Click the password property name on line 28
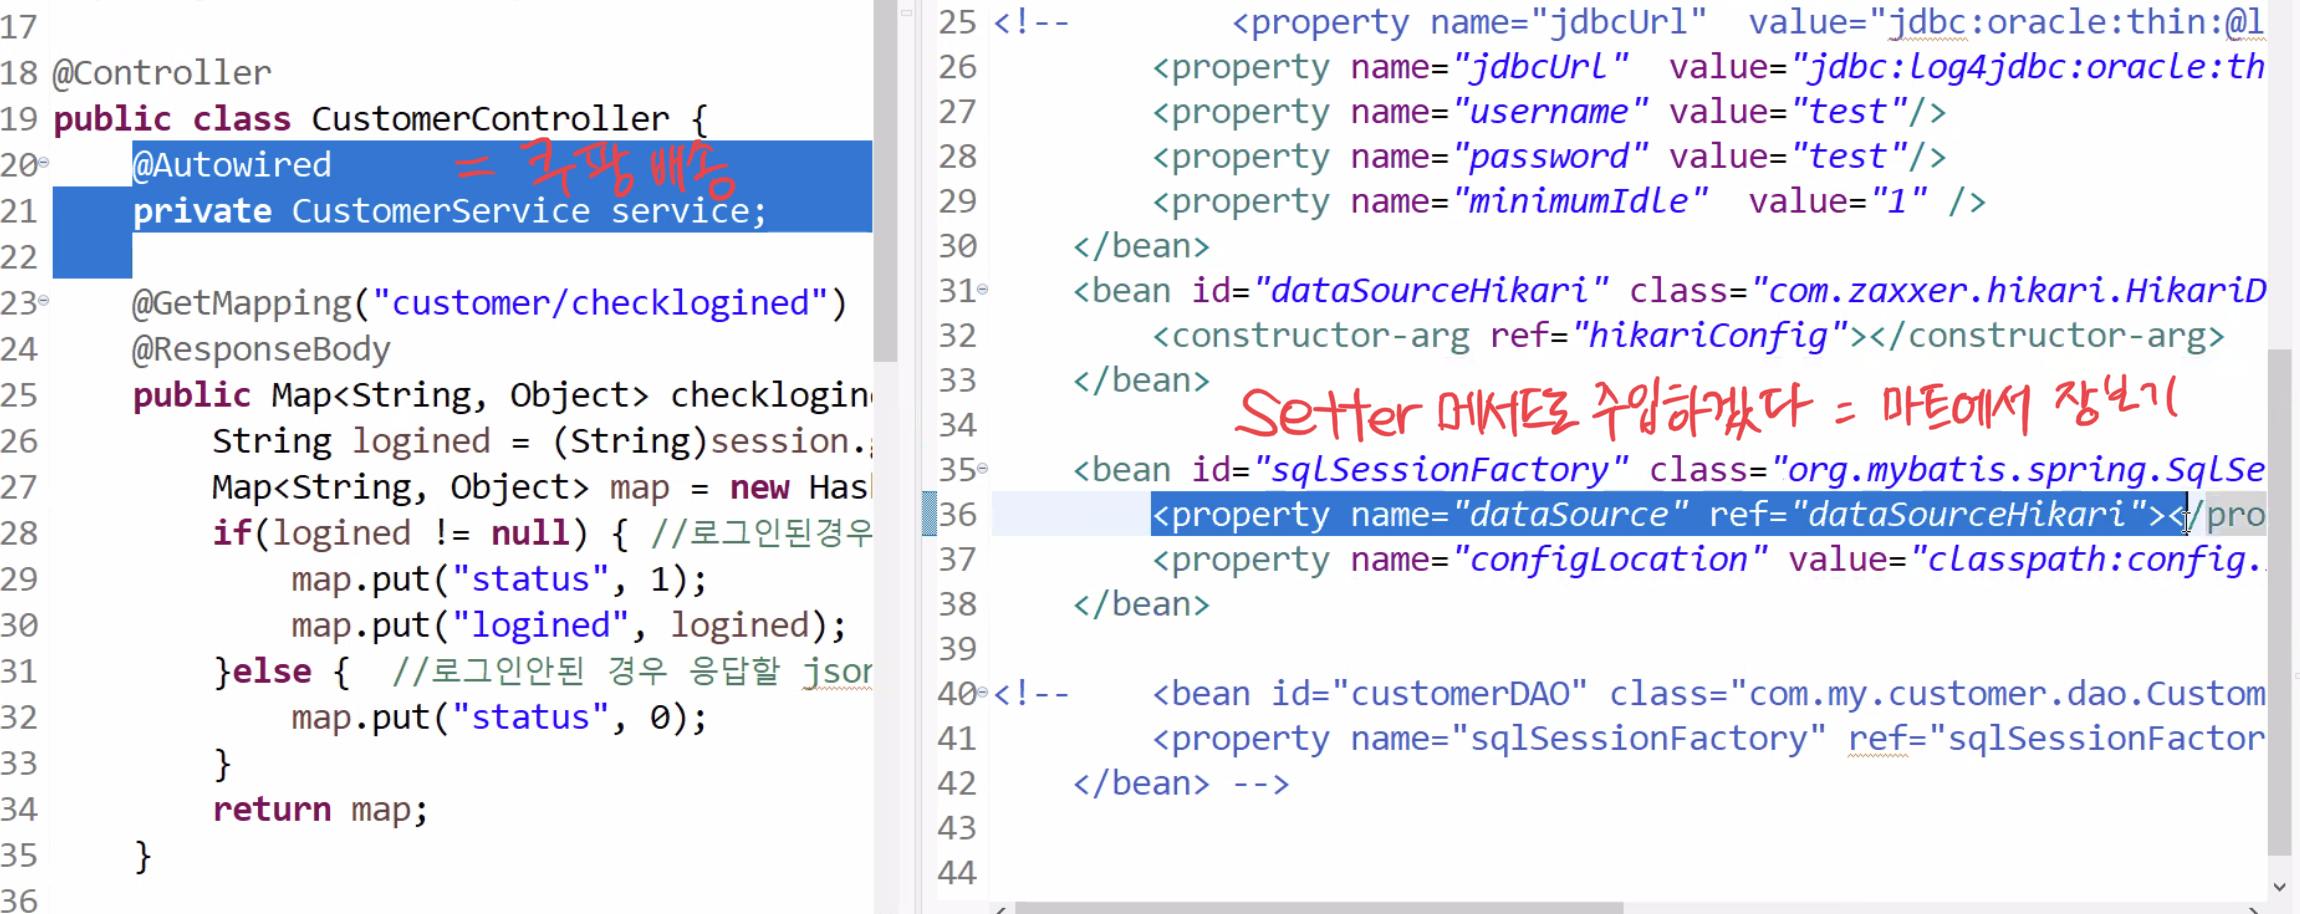 click(1549, 157)
